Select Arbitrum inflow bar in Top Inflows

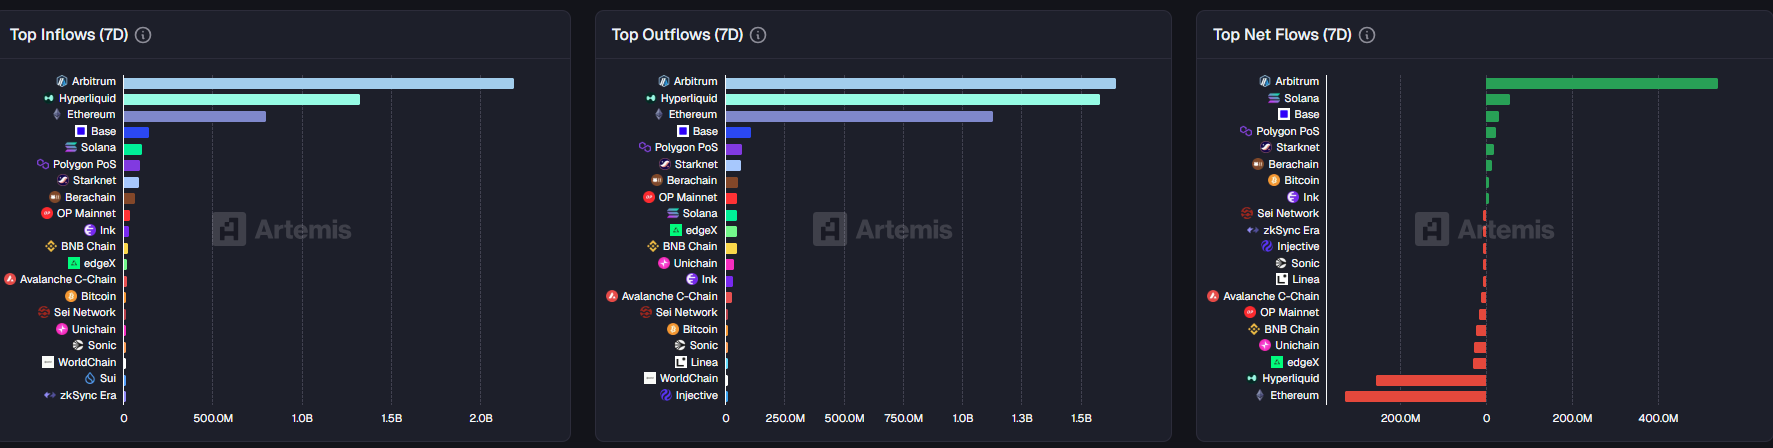(318, 83)
